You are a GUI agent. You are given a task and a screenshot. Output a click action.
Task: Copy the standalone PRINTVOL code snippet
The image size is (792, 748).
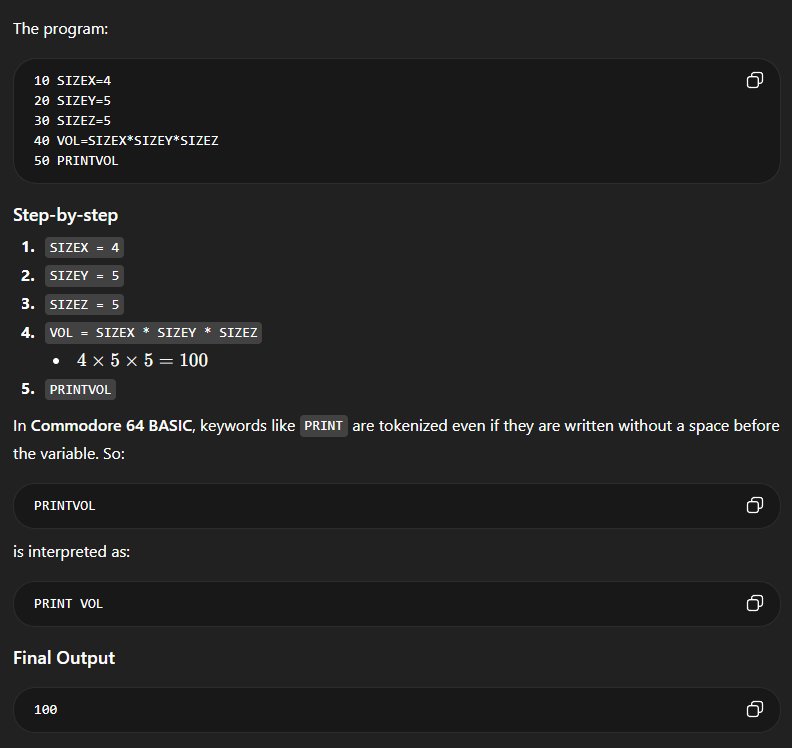(x=755, y=505)
